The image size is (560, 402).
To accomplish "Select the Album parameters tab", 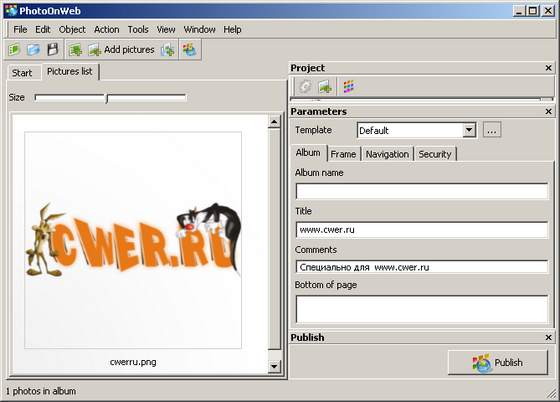I will [x=308, y=153].
